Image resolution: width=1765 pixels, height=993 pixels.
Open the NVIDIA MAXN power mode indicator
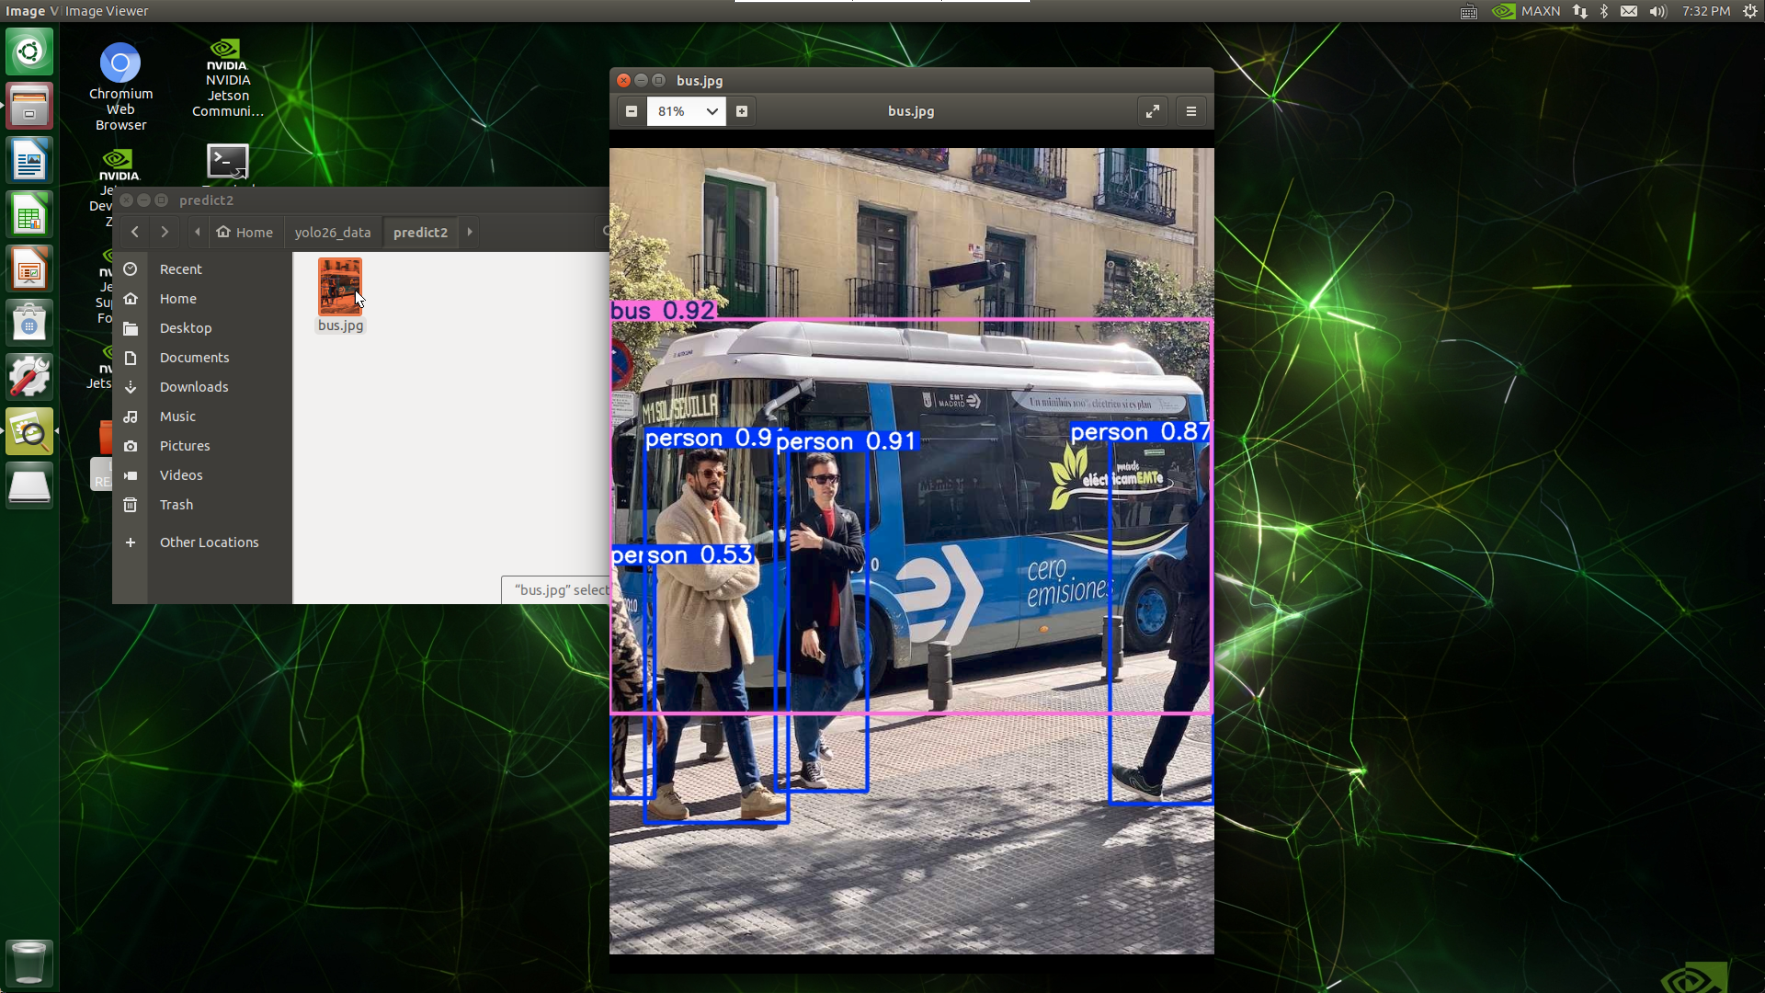pyautogui.click(x=1526, y=11)
